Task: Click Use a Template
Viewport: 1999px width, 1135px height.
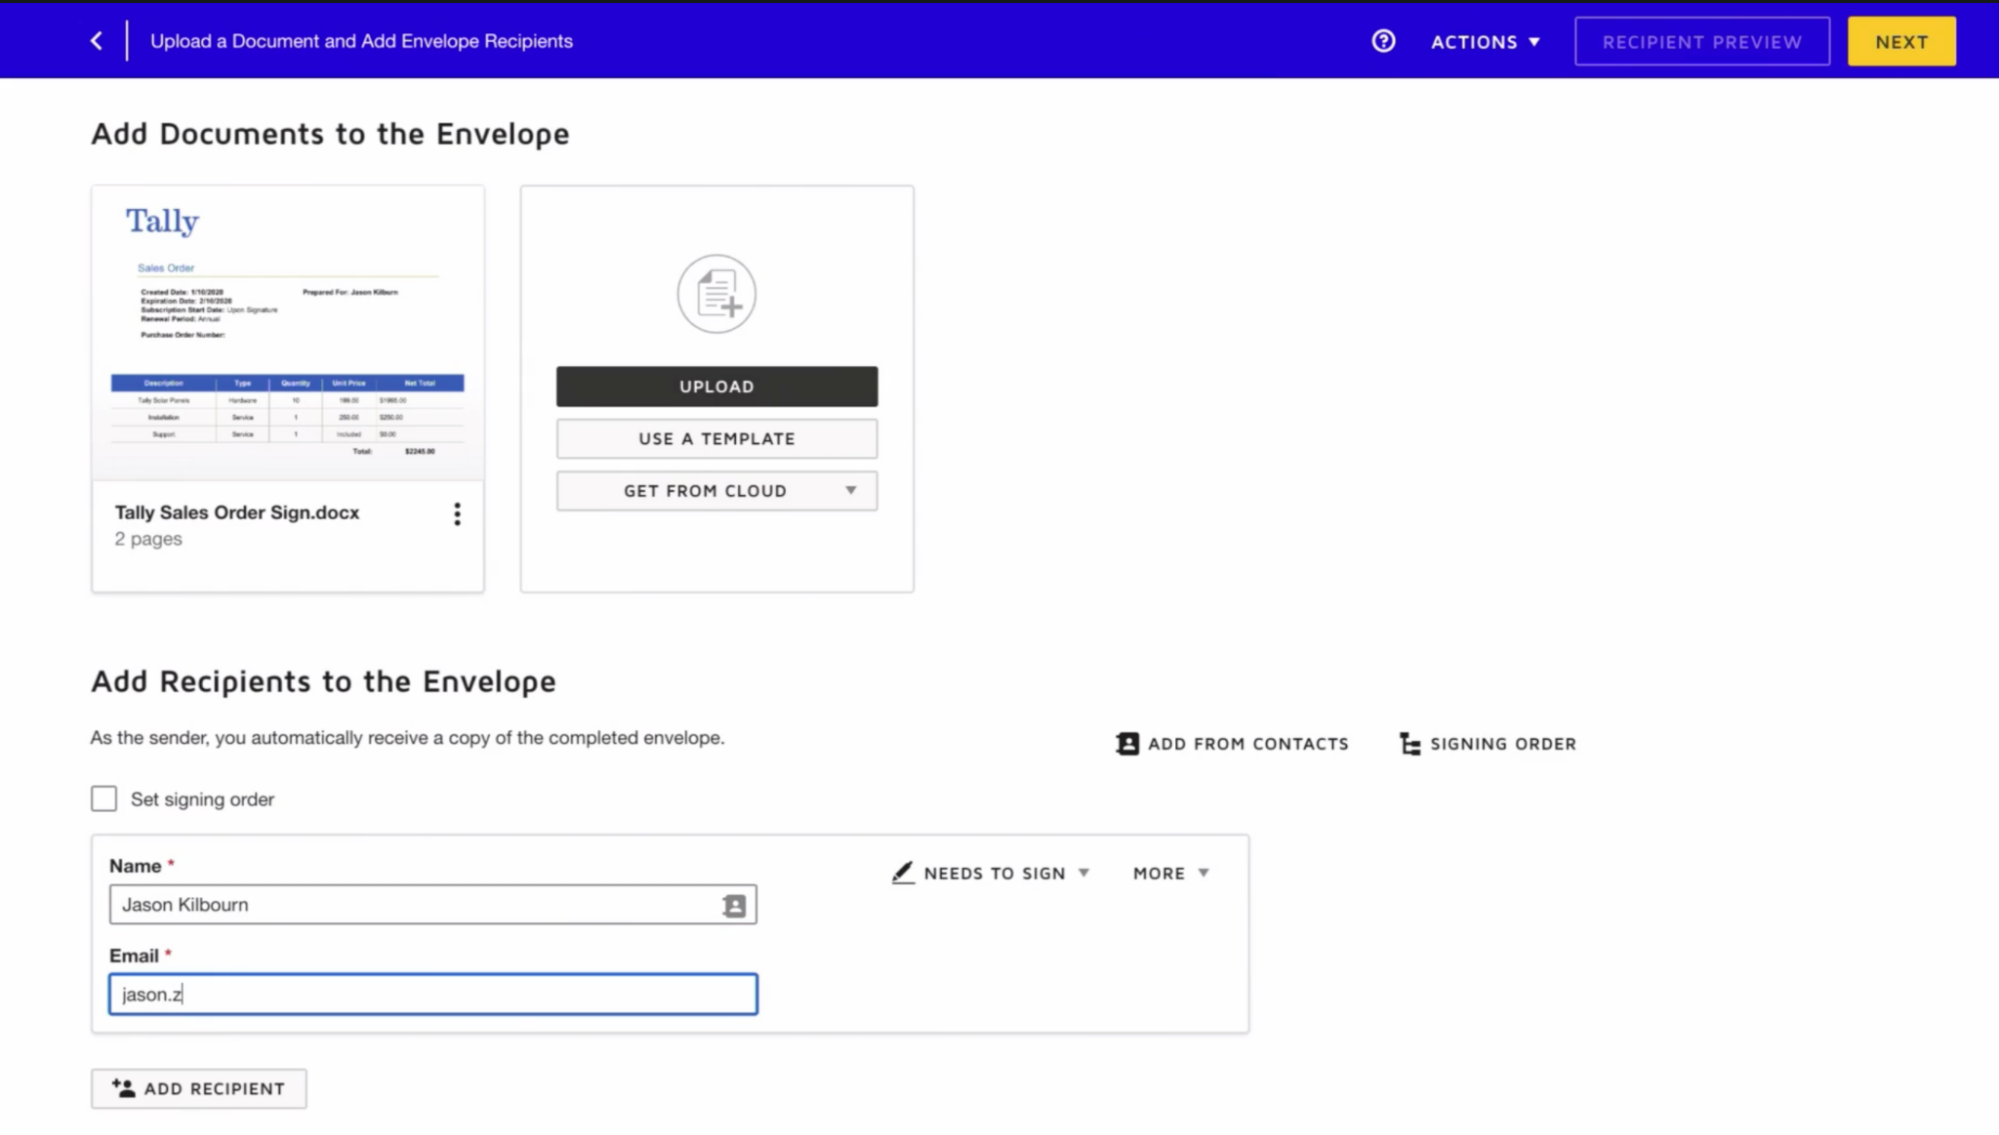Action: point(716,438)
